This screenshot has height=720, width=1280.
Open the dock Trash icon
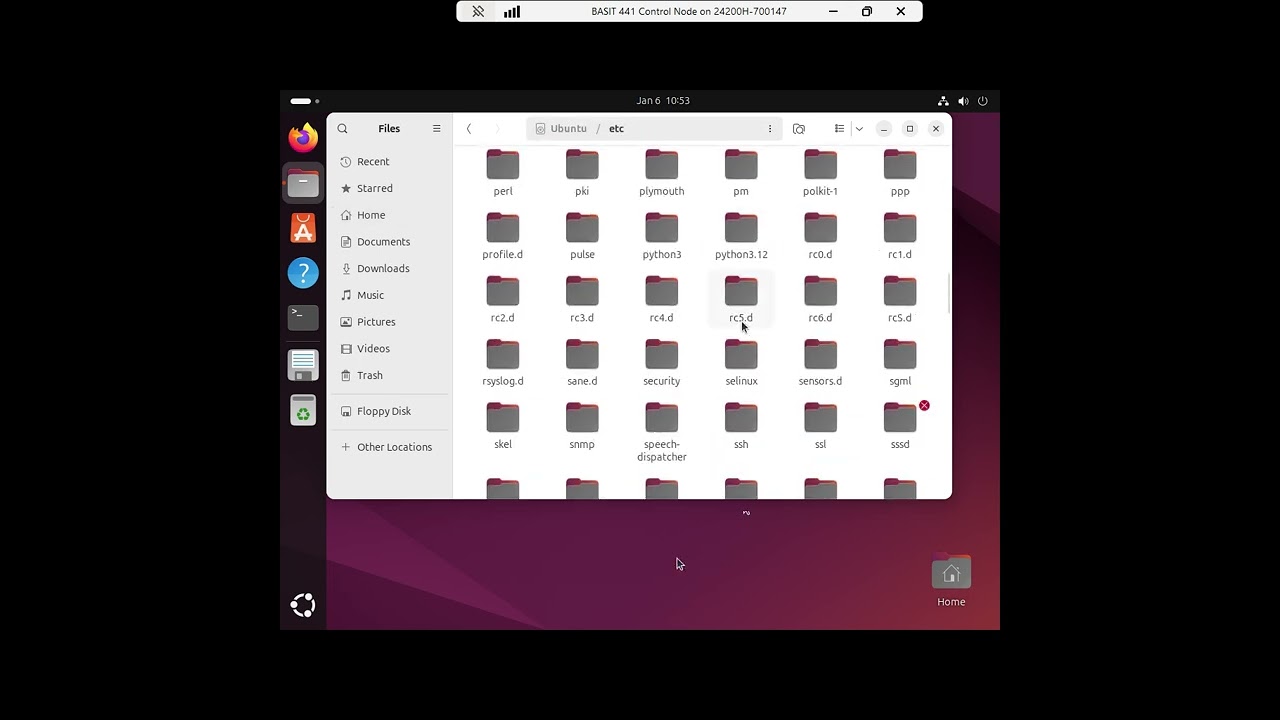[x=303, y=410]
